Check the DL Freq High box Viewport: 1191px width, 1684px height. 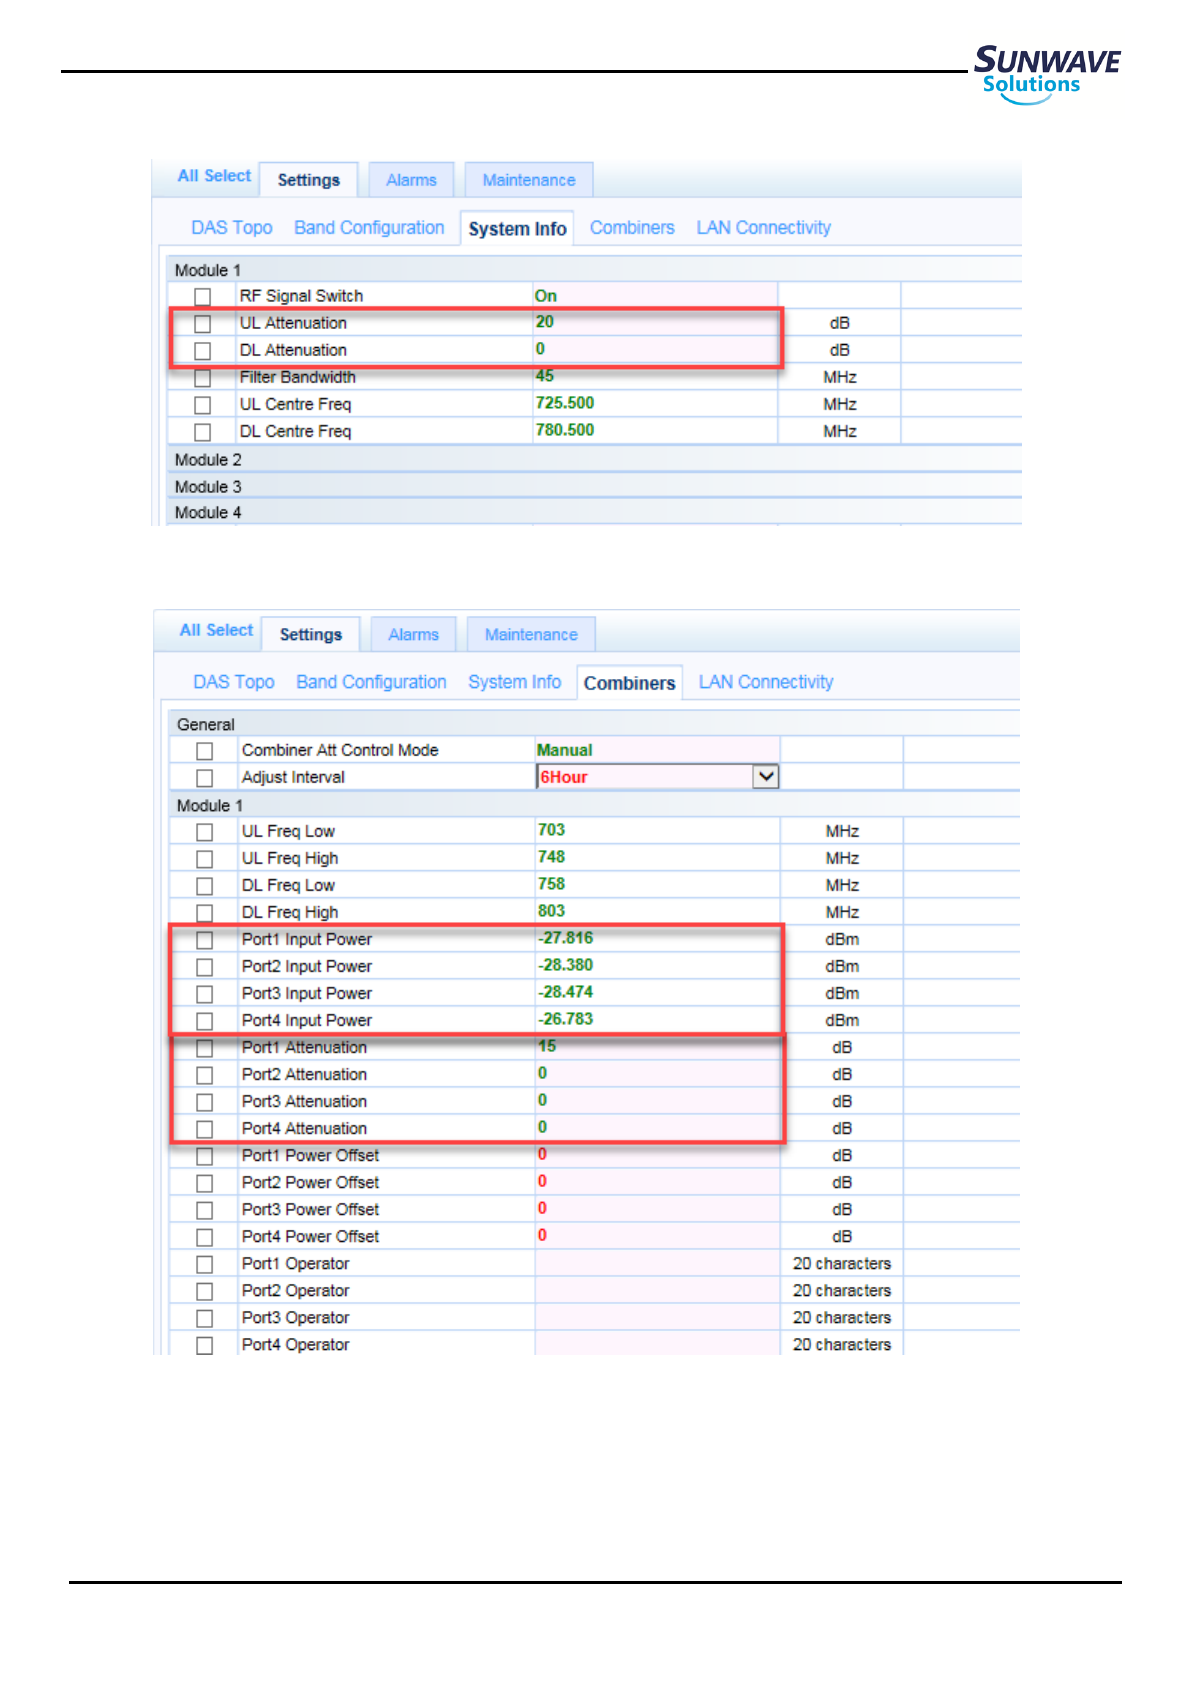point(204,913)
